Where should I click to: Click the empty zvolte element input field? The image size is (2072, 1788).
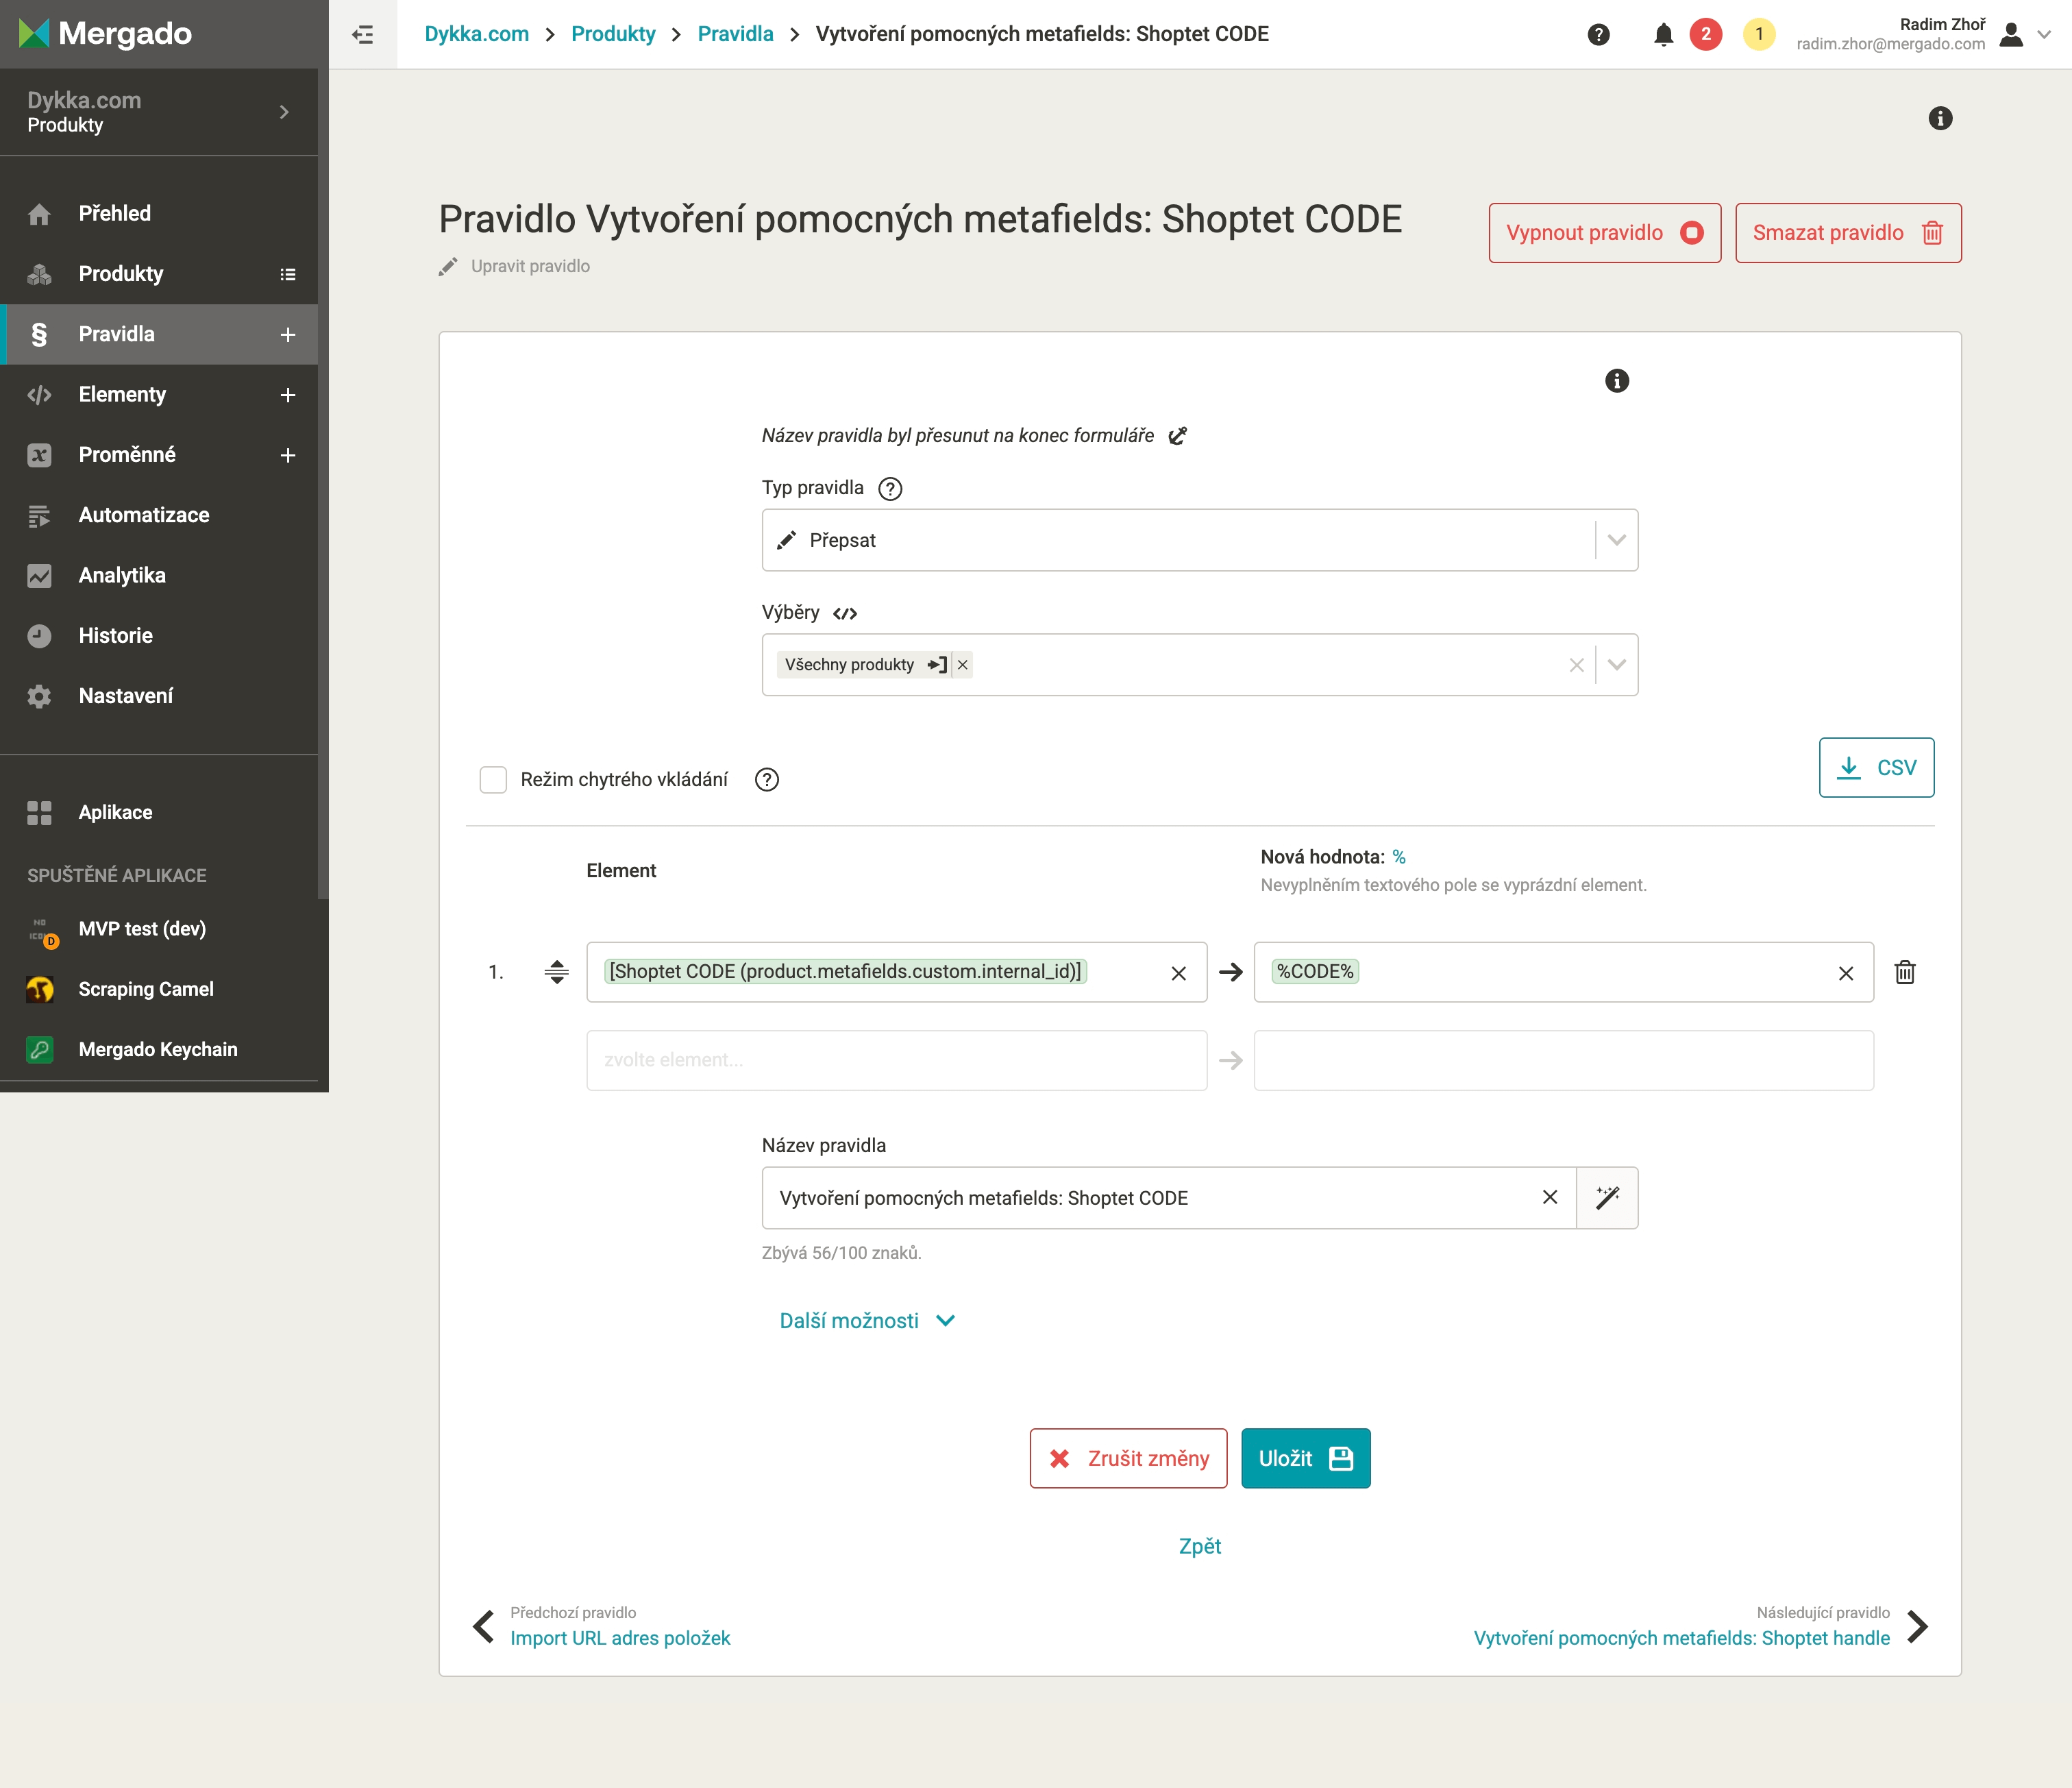tap(896, 1060)
